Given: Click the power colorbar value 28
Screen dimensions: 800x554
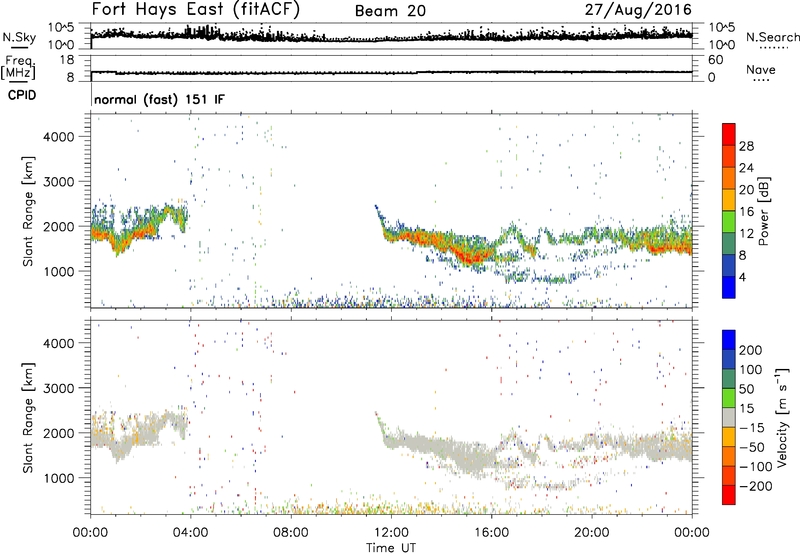Looking at the screenshot, I should click(746, 146).
